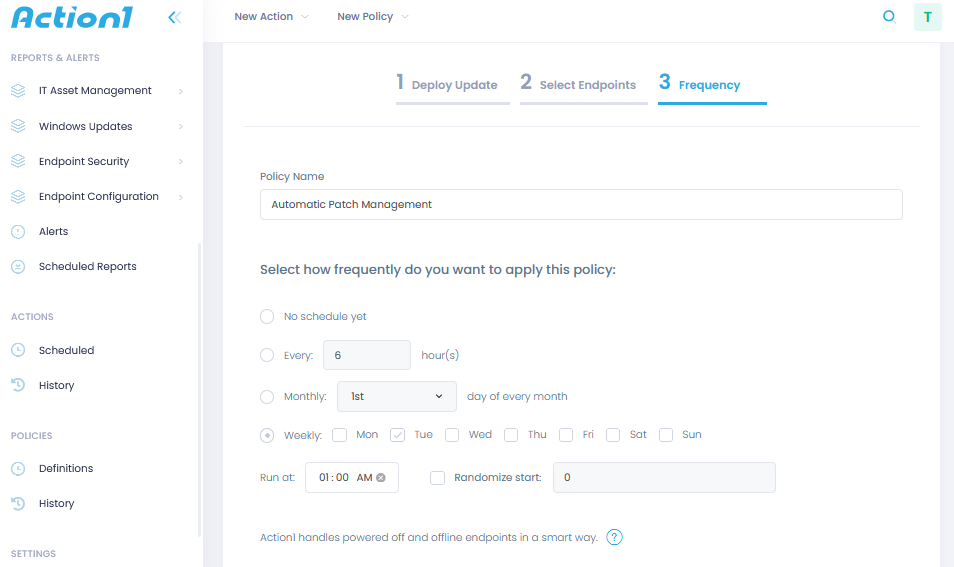Open History under Policies
This screenshot has width=954, height=567.
point(57,504)
